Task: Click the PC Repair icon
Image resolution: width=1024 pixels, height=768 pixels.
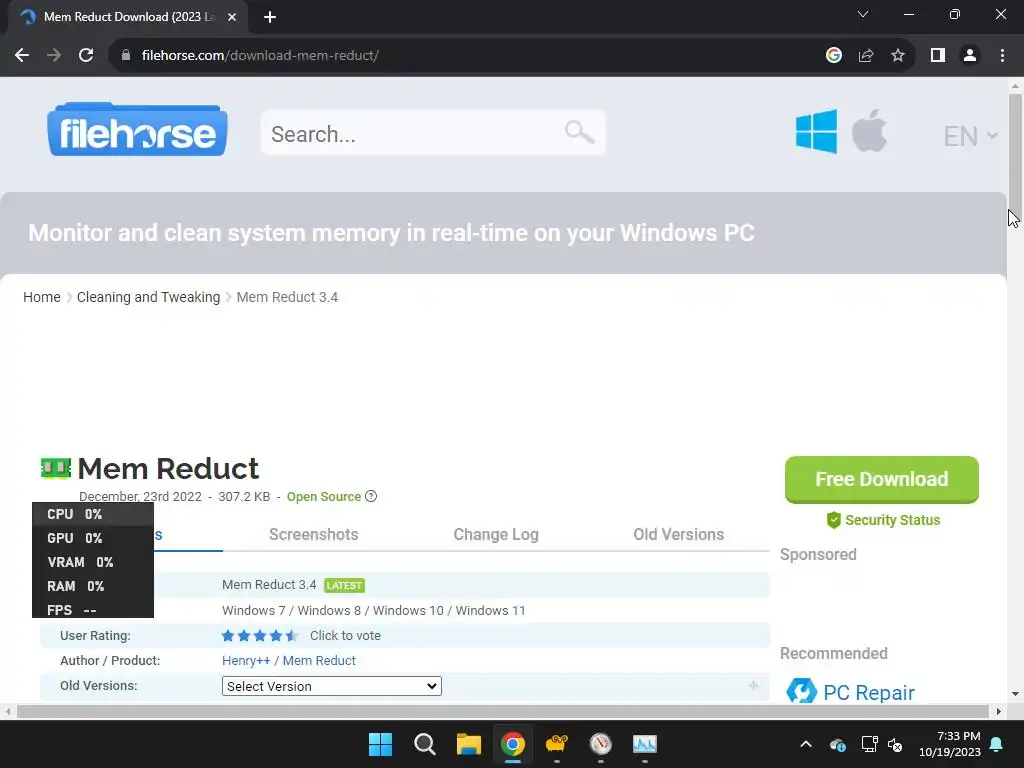Action: pyautogui.click(x=801, y=691)
